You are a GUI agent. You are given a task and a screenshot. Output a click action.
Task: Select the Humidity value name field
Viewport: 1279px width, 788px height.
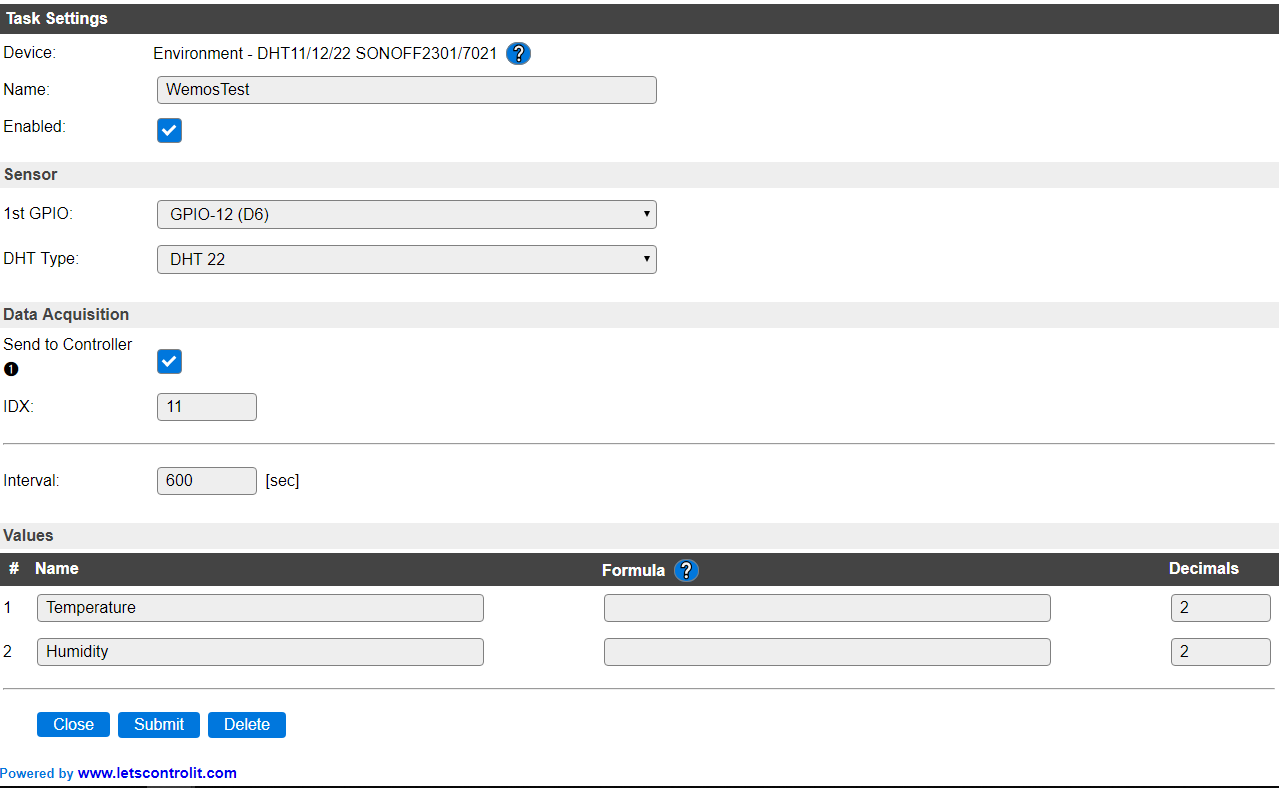point(260,652)
